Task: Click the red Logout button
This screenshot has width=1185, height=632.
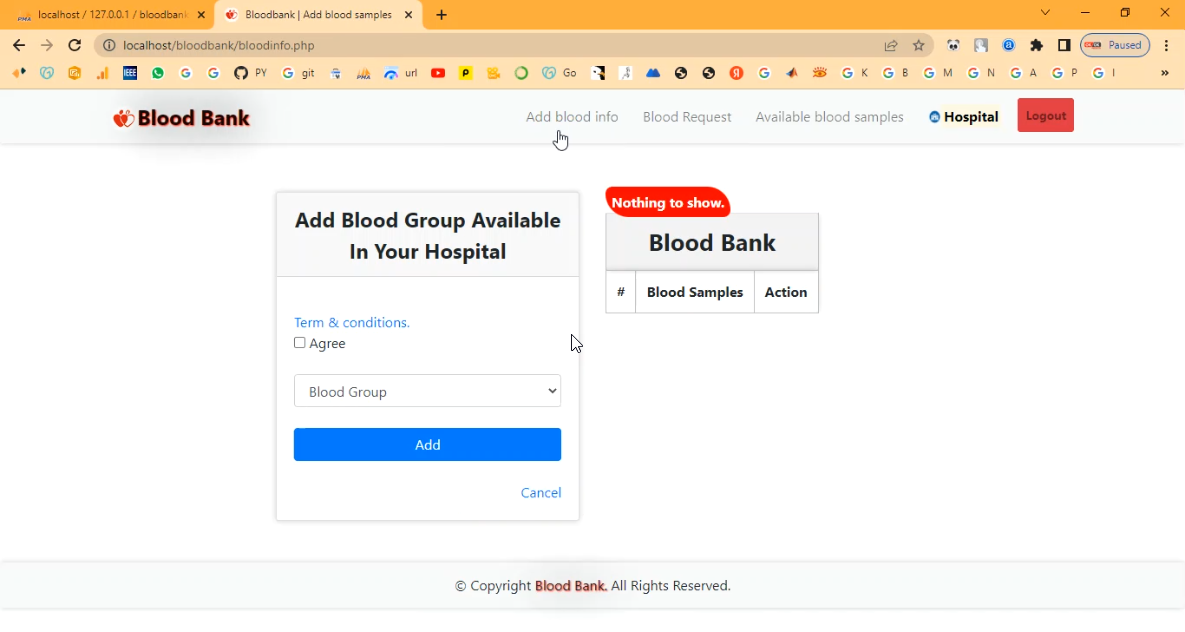Action: (x=1046, y=116)
